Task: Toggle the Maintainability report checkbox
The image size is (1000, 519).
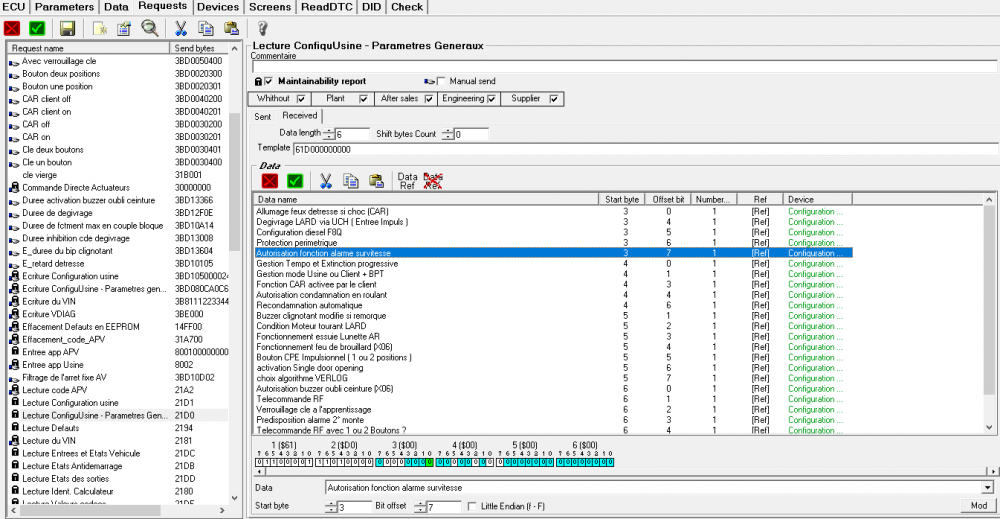Action: [x=268, y=81]
